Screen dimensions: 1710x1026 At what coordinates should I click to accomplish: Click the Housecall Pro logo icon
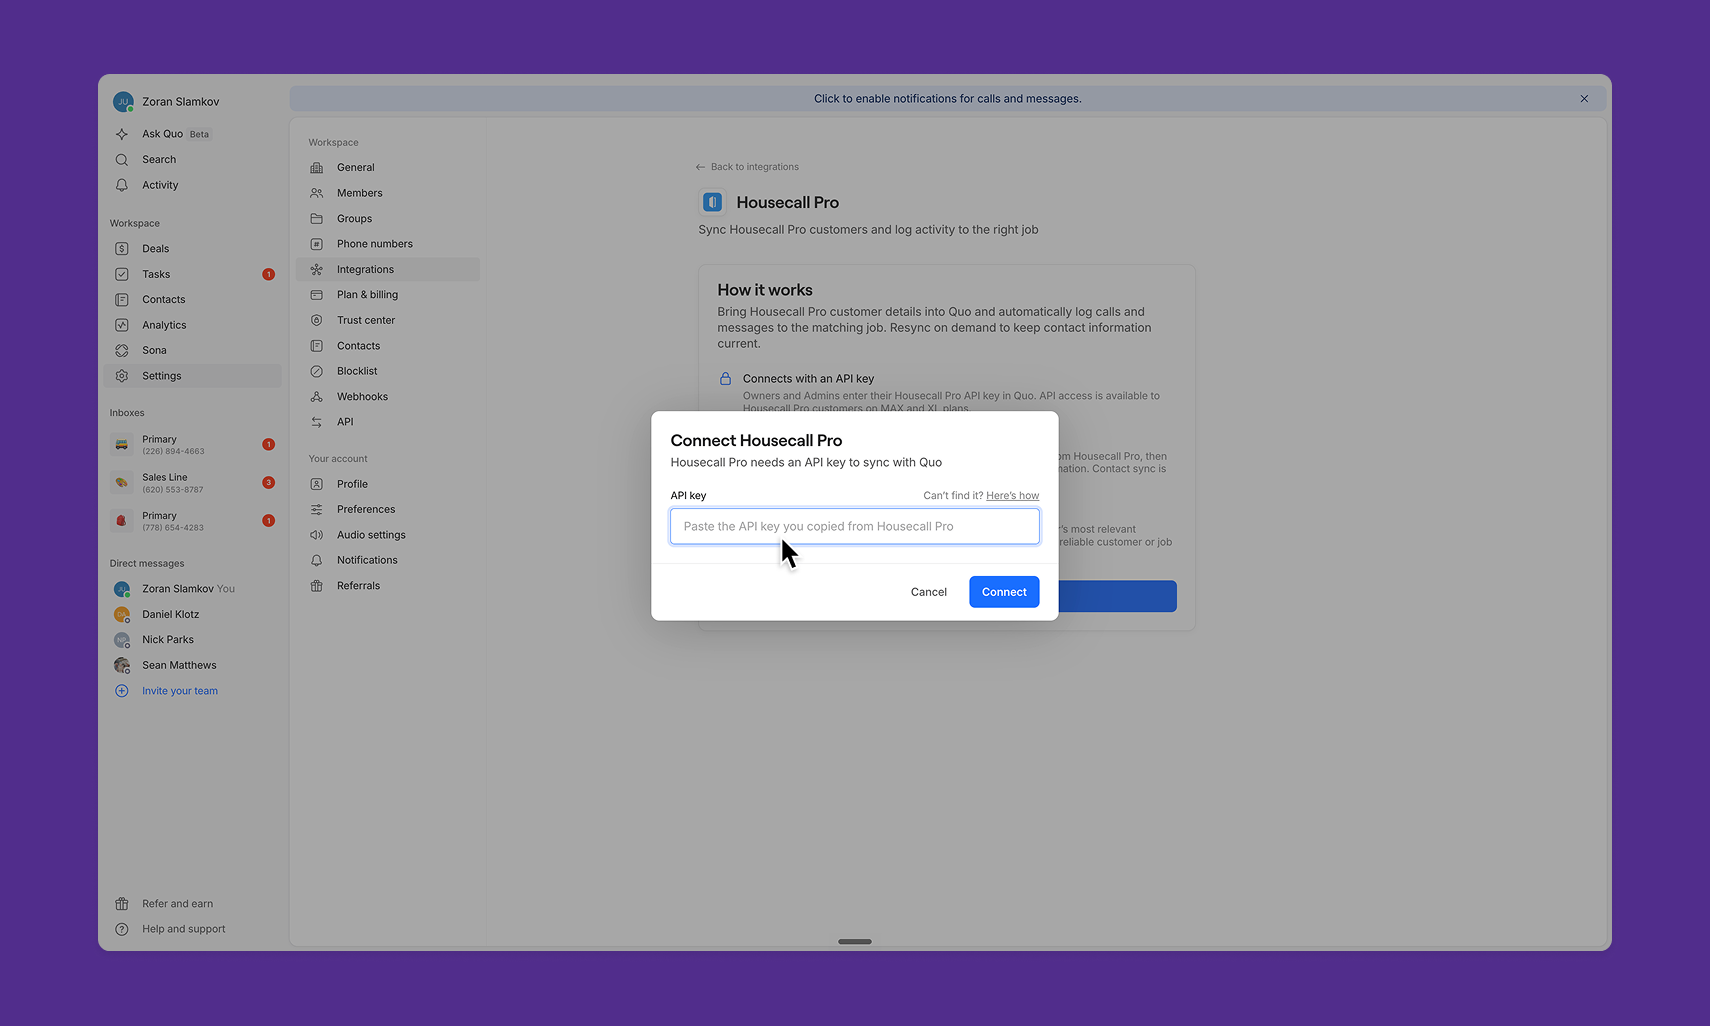pyautogui.click(x=712, y=202)
